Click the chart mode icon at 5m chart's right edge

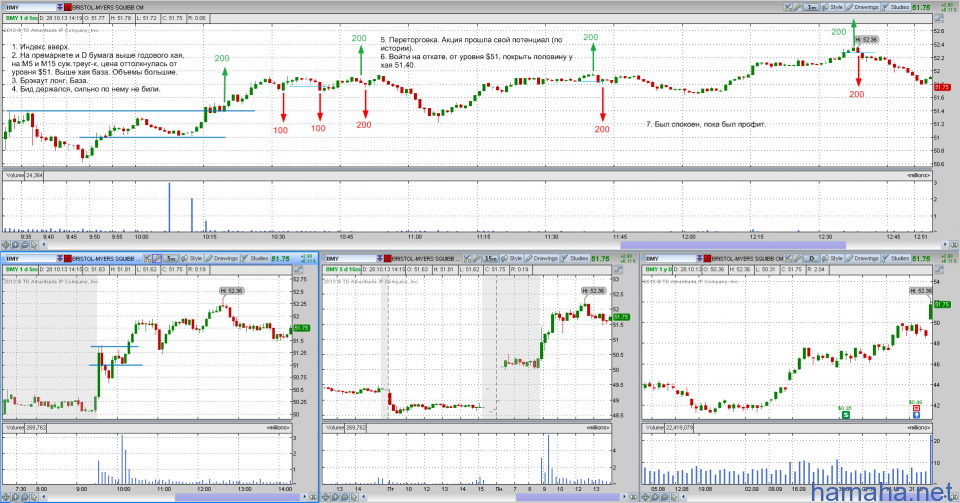299,269
